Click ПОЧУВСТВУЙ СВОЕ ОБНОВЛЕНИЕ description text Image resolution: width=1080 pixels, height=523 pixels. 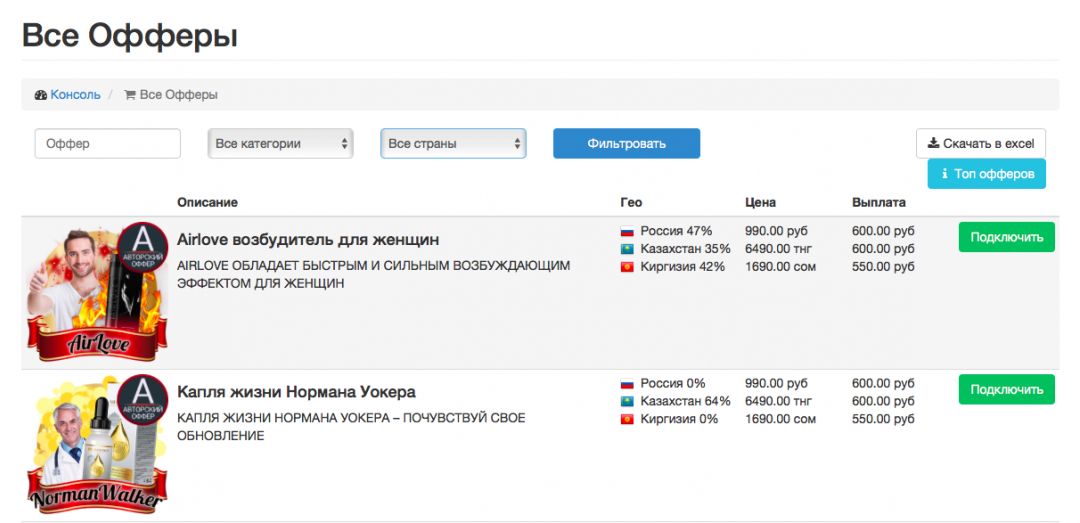tap(351, 427)
